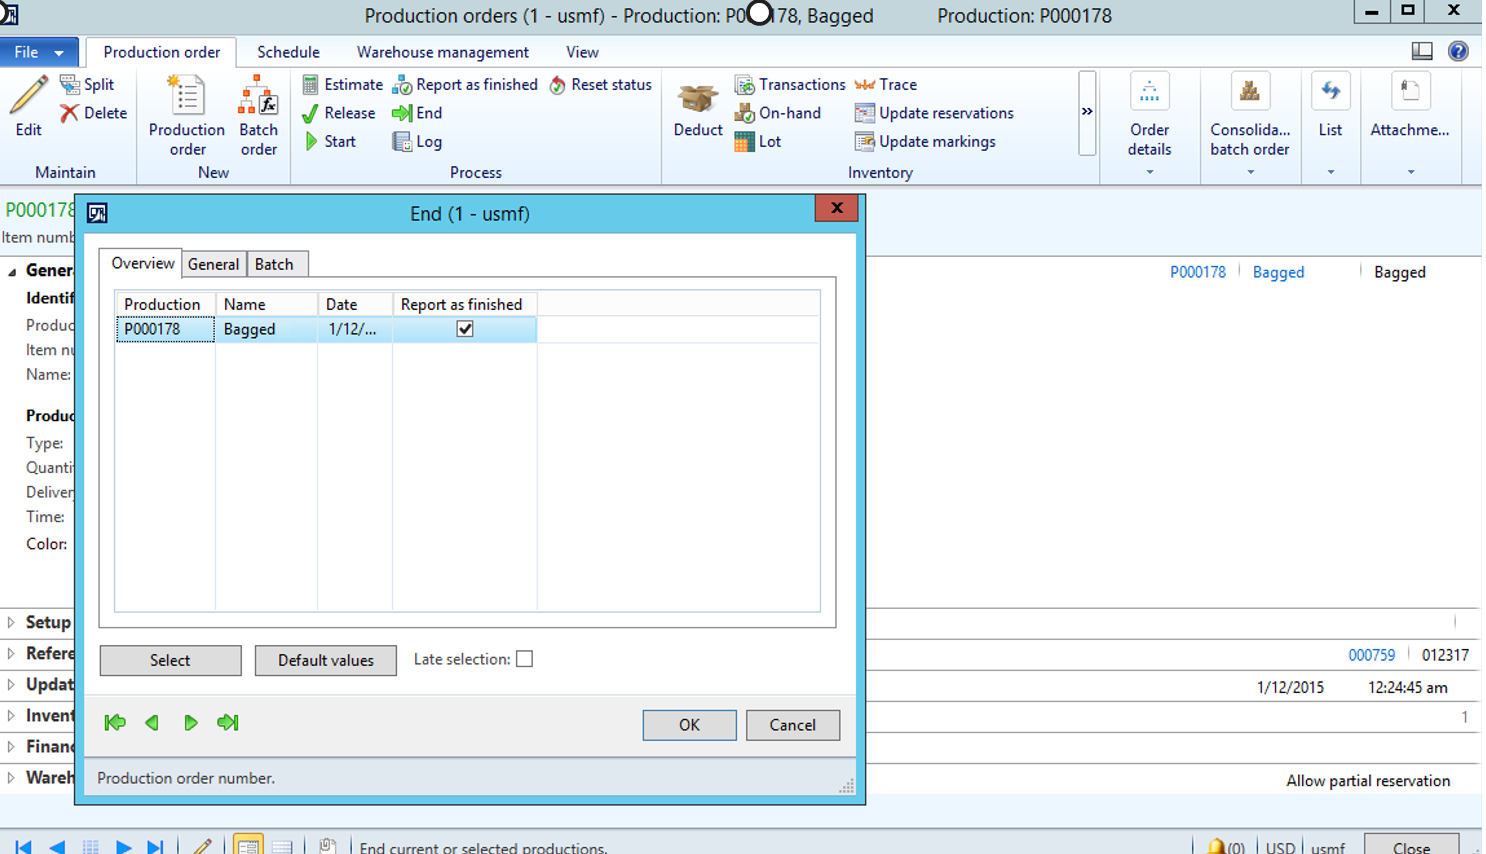Select the P000178 production cell
The image size is (1486, 854).
[165, 329]
